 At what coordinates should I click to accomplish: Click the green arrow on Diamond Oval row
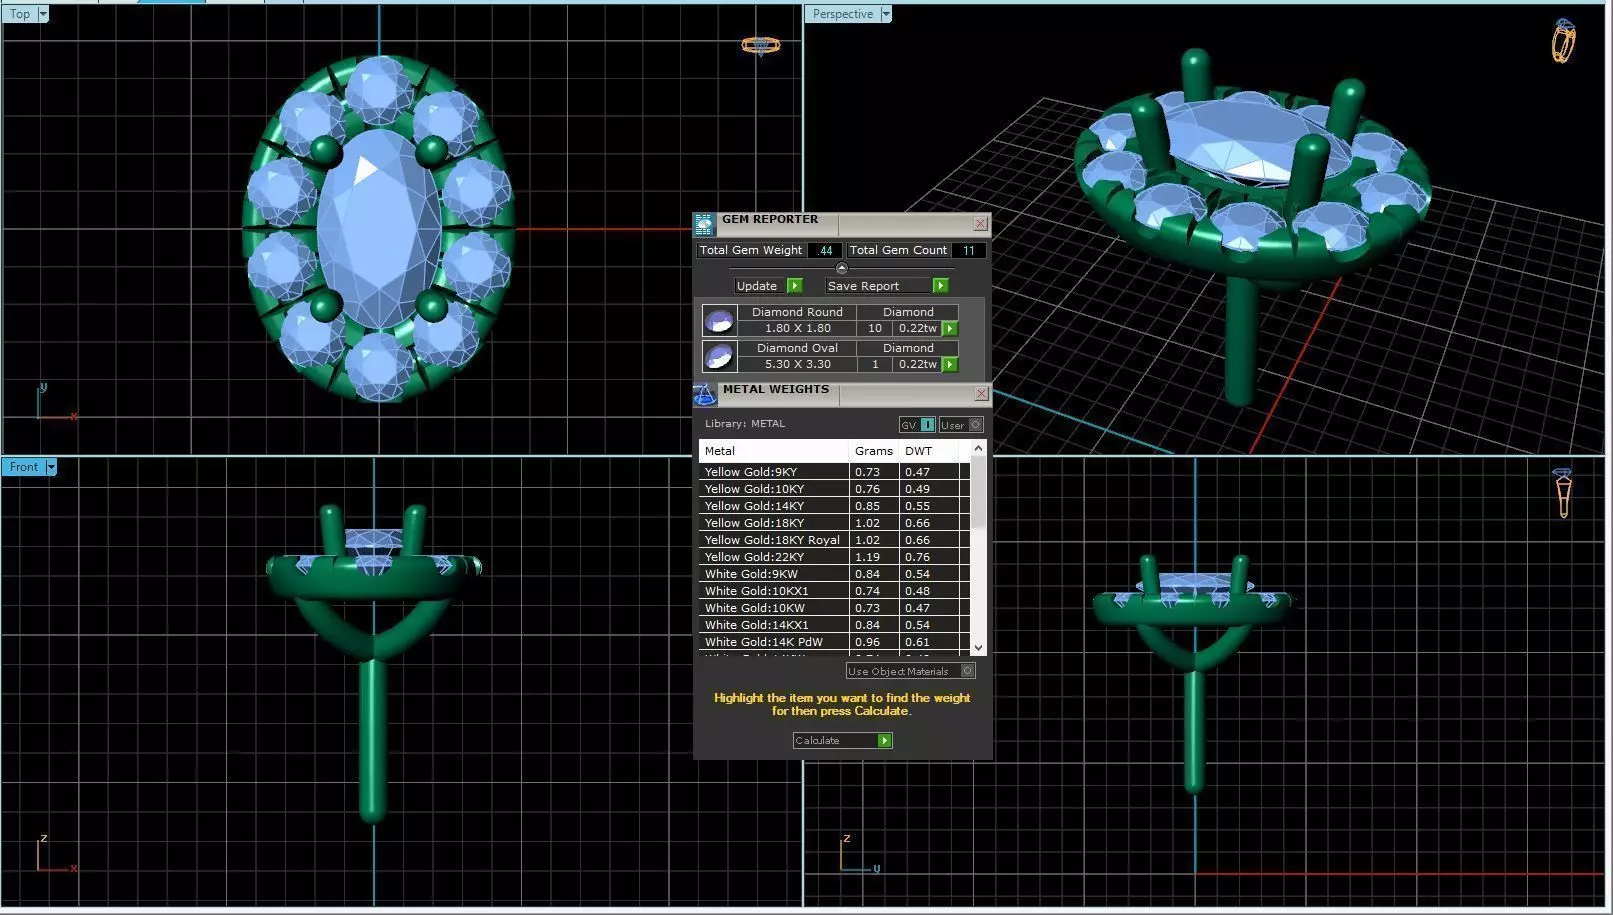point(950,364)
